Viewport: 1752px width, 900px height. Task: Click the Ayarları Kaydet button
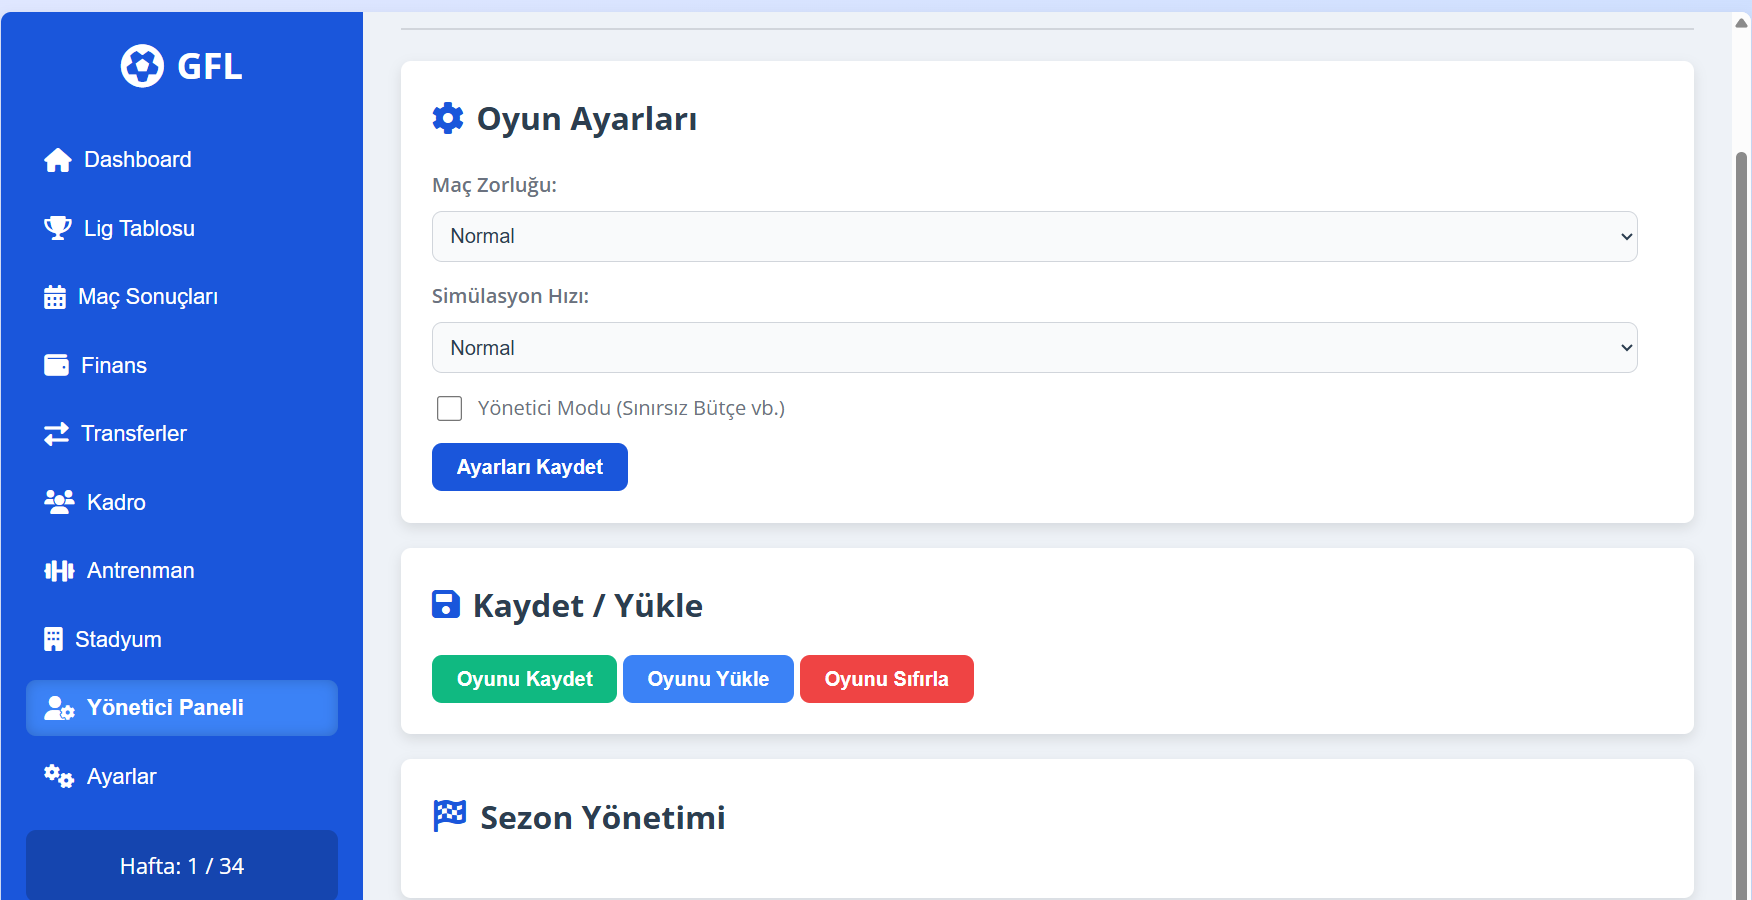point(530,467)
